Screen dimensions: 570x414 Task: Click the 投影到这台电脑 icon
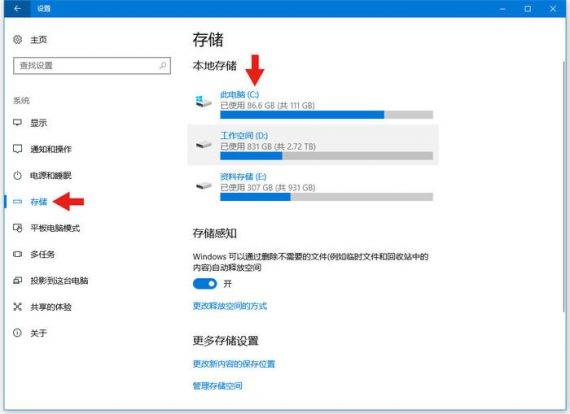tap(17, 280)
